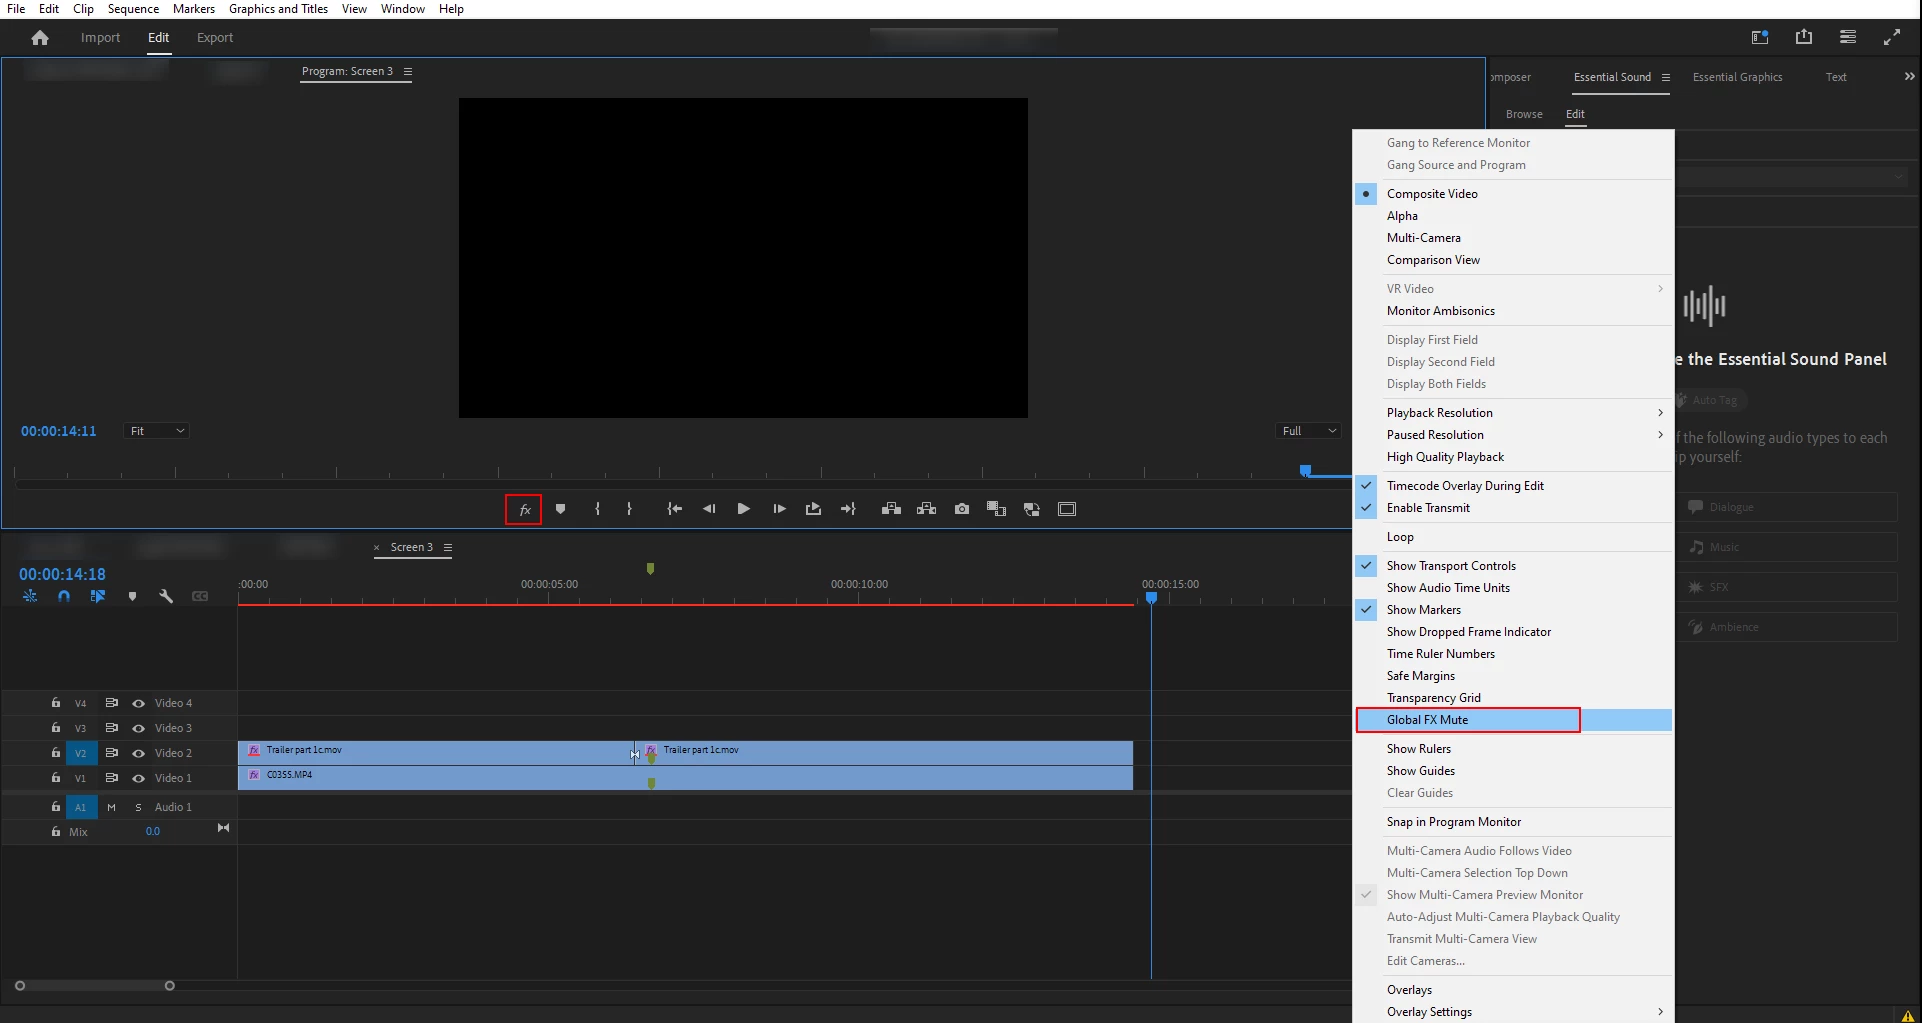1922x1023 pixels.
Task: Click the Program monitor timecode 00:00:14:11
Action: [59, 431]
